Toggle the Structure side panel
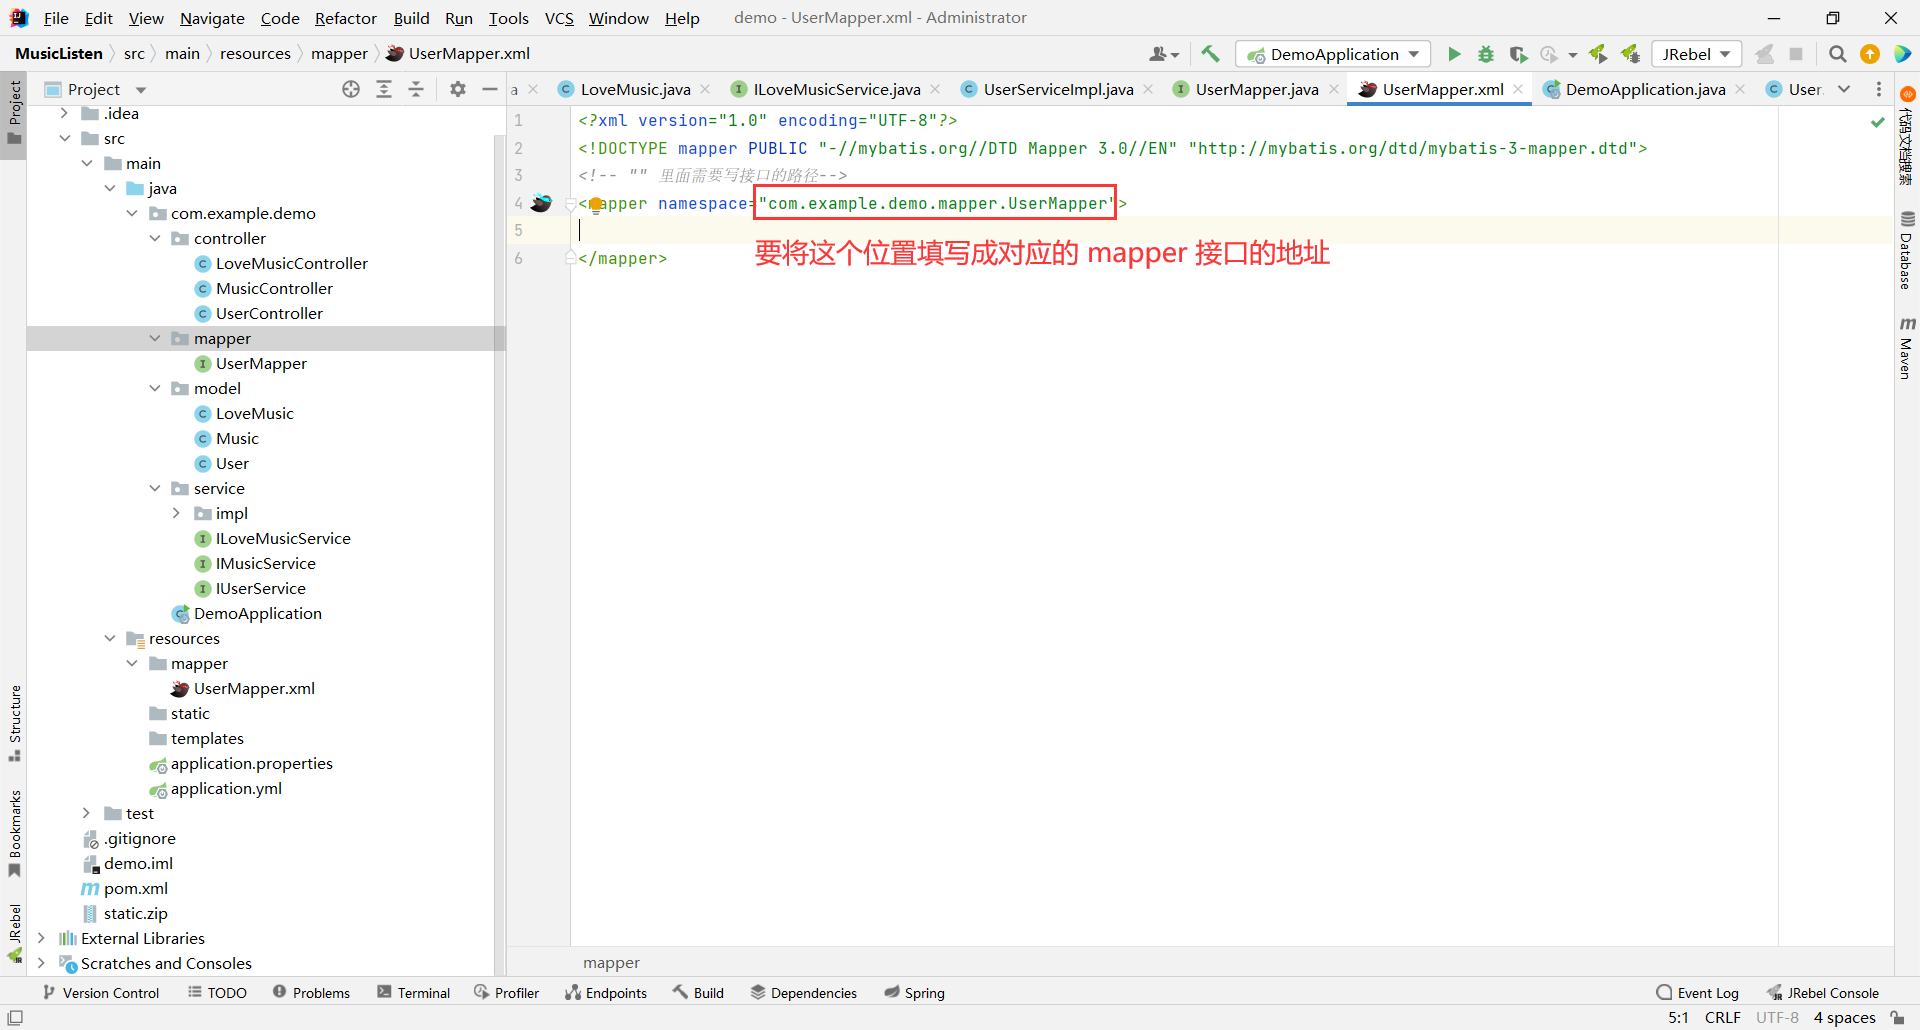Image resolution: width=1920 pixels, height=1030 pixels. (x=14, y=722)
